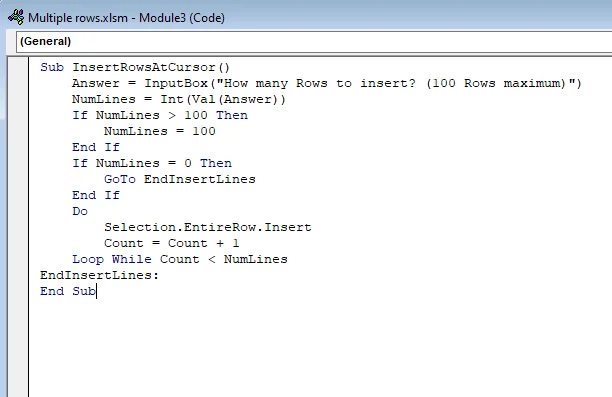612x397 pixels.
Task: Click 'Loop While Count < NumLines' line
Action: coord(180,259)
